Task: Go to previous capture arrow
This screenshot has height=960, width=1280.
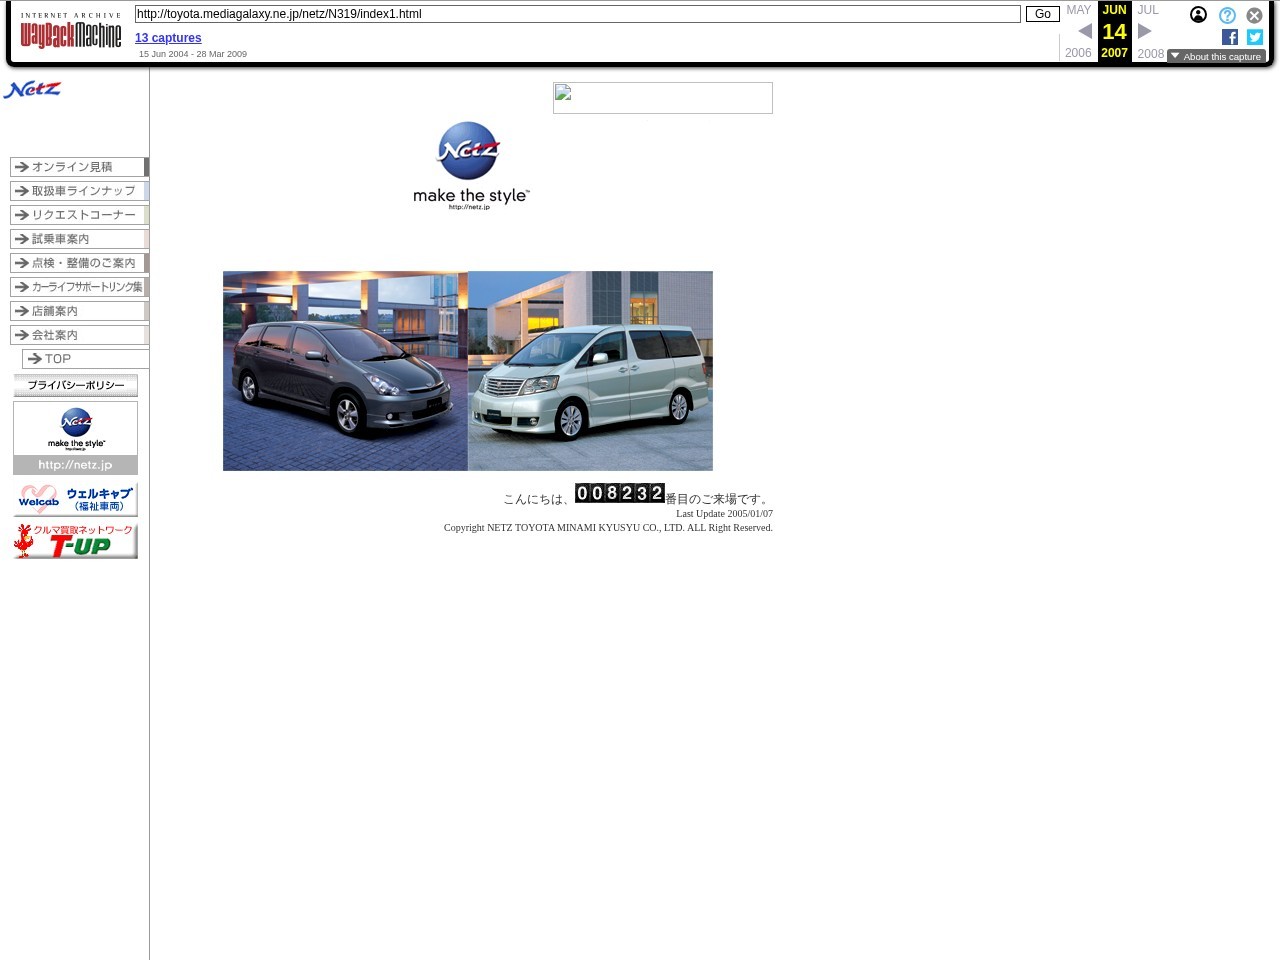Action: [1085, 31]
